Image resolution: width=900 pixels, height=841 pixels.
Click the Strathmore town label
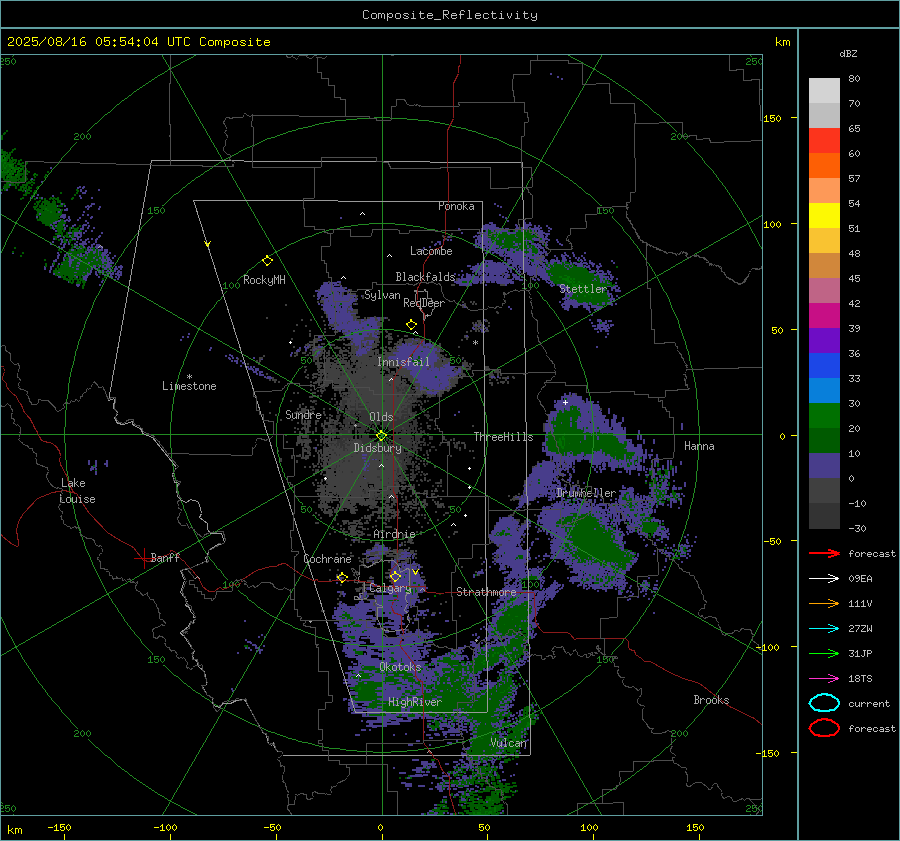pos(486,592)
